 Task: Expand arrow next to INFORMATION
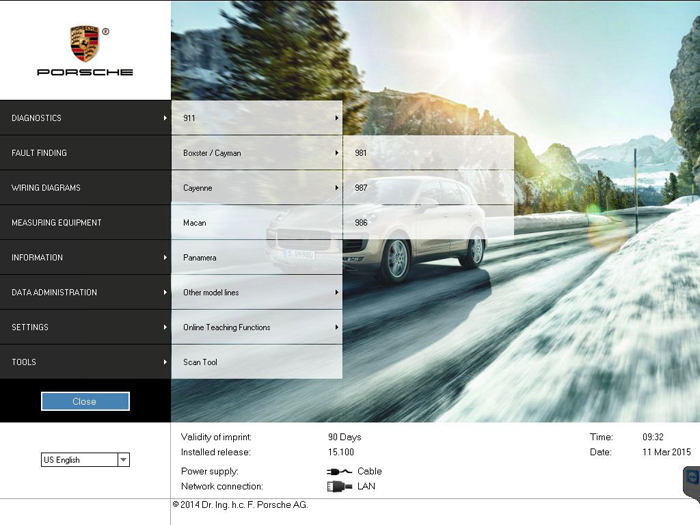[x=165, y=257]
